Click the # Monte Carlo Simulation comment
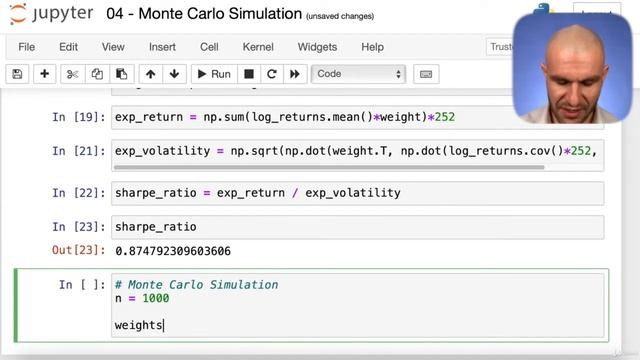 [x=196, y=285]
